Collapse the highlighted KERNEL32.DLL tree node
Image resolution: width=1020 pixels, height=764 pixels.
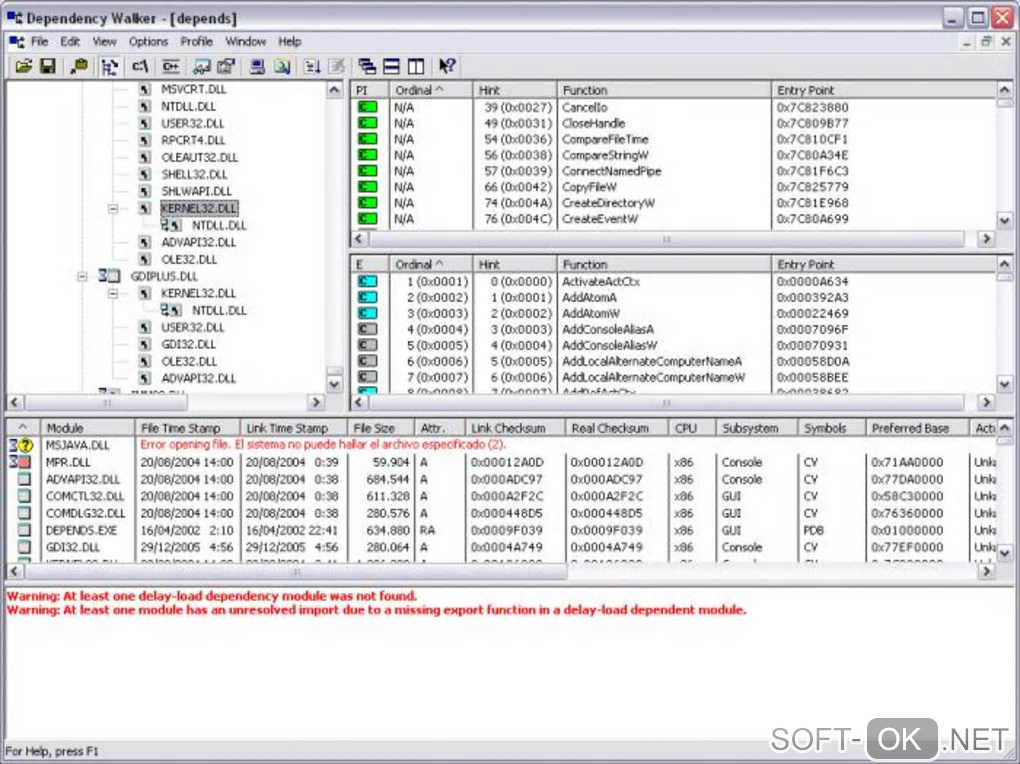(113, 209)
